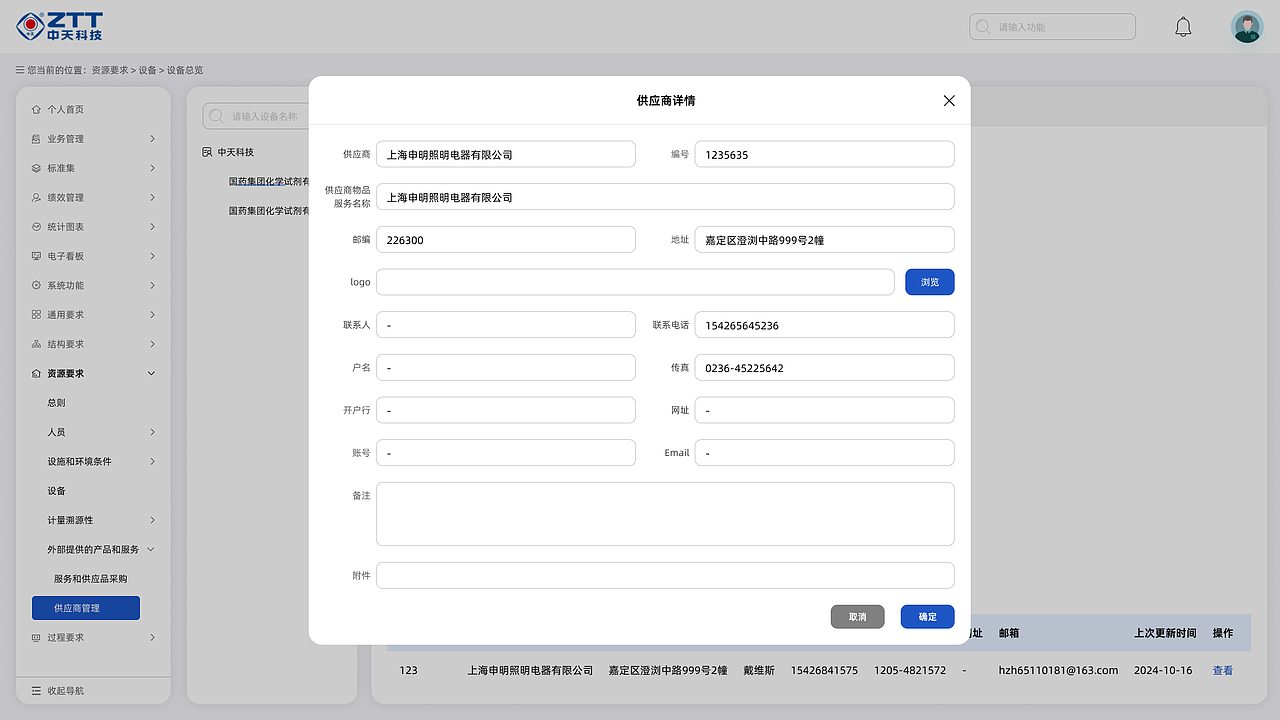Open 个人首页 via its home icon
This screenshot has width=1280, height=720.
[x=38, y=109]
